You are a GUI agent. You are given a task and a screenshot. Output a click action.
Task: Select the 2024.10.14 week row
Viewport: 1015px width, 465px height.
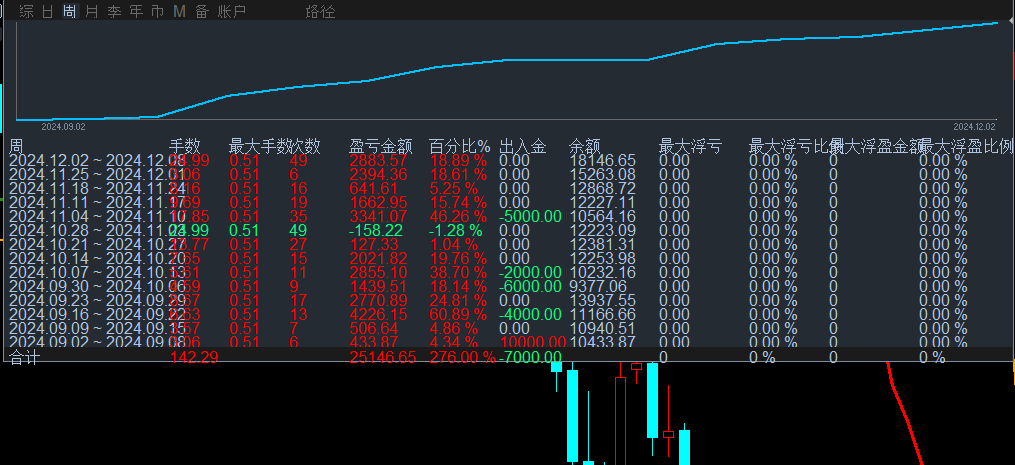pyautogui.click(x=508, y=258)
